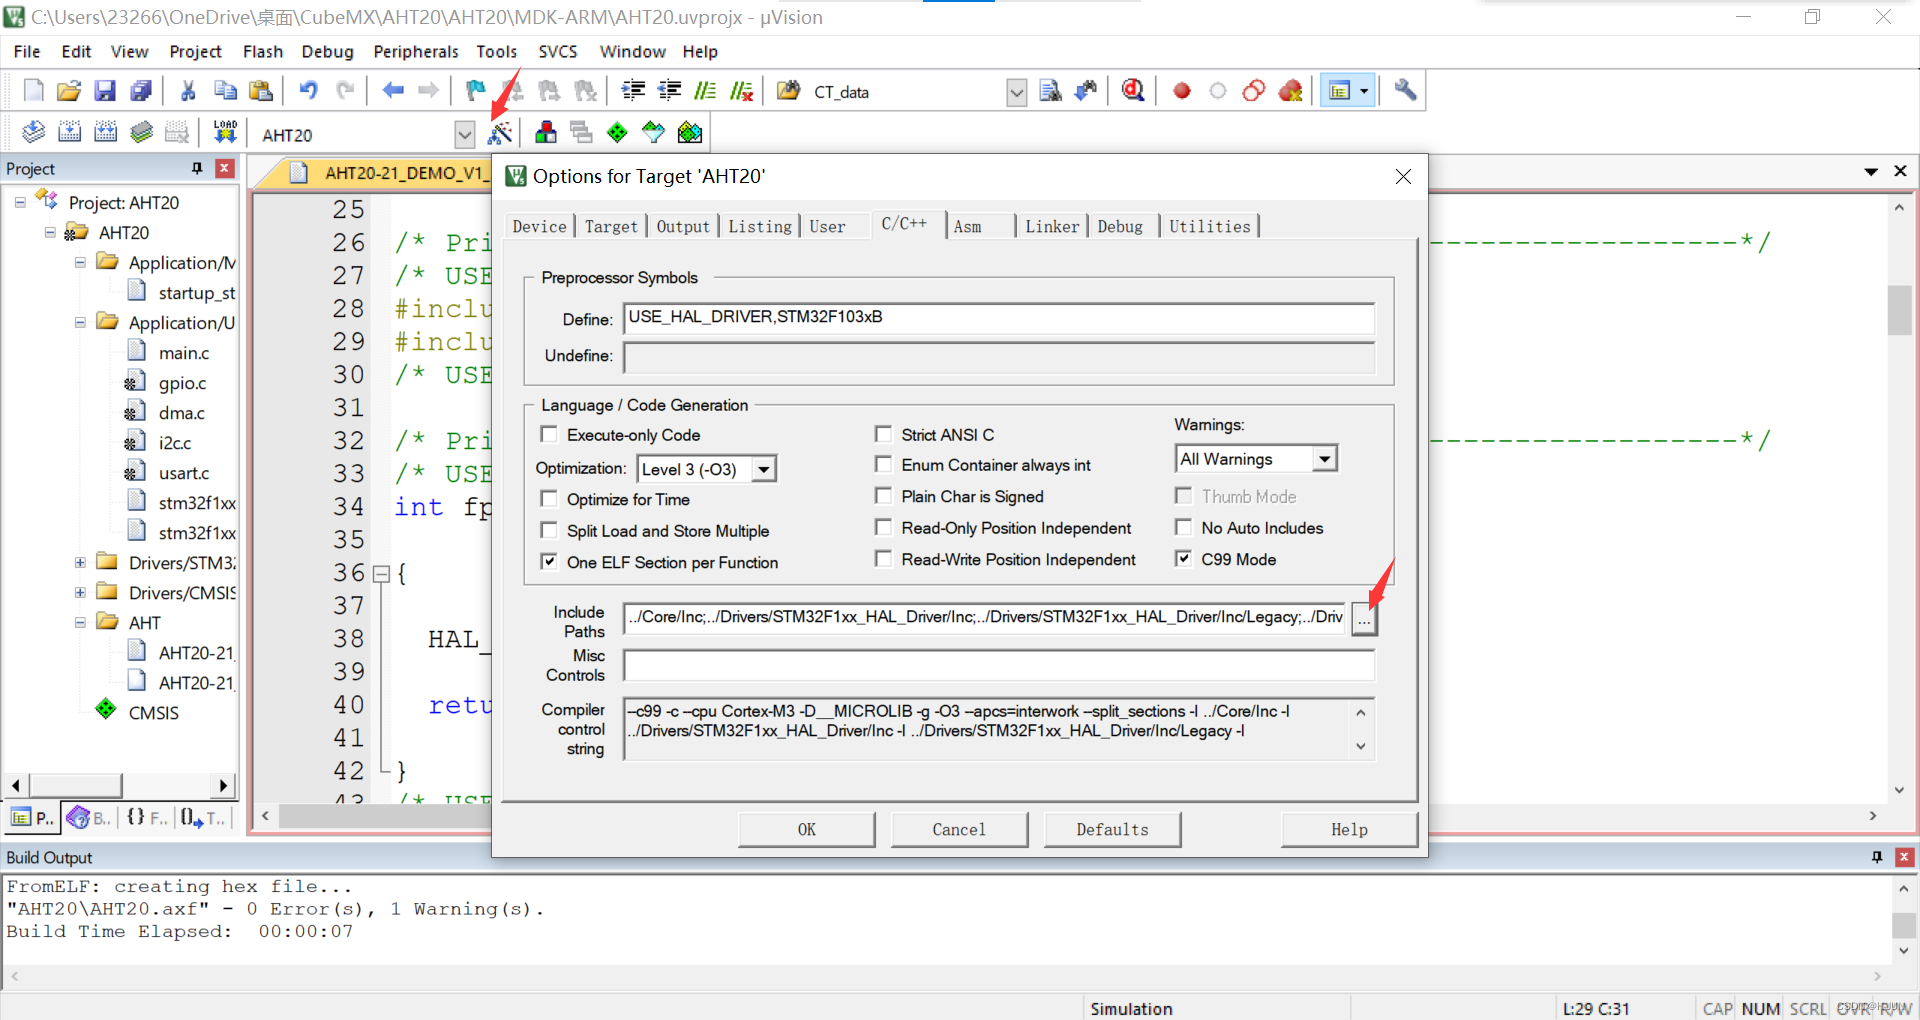
Task: Check Plain Char is Signed
Action: pyautogui.click(x=883, y=496)
